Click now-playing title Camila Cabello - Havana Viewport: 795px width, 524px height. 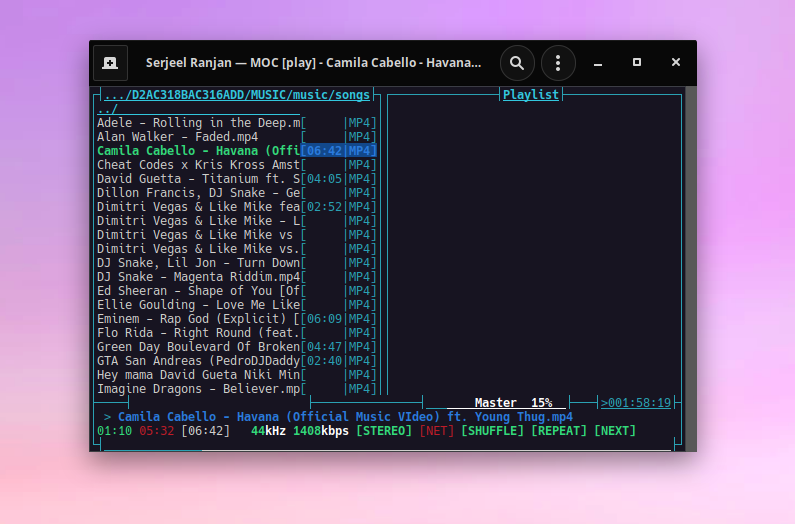pyautogui.click(x=345, y=417)
